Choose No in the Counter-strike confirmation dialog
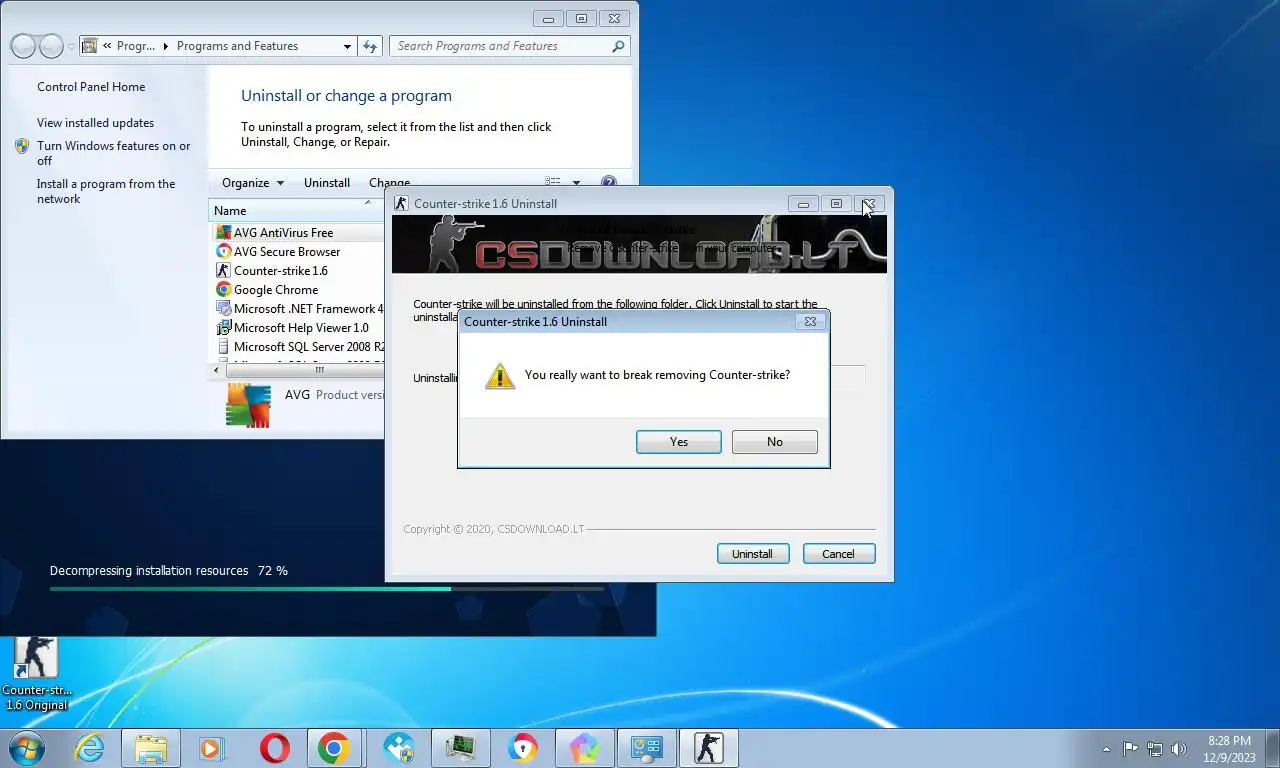The height and width of the screenshot is (768, 1280). pyautogui.click(x=774, y=442)
